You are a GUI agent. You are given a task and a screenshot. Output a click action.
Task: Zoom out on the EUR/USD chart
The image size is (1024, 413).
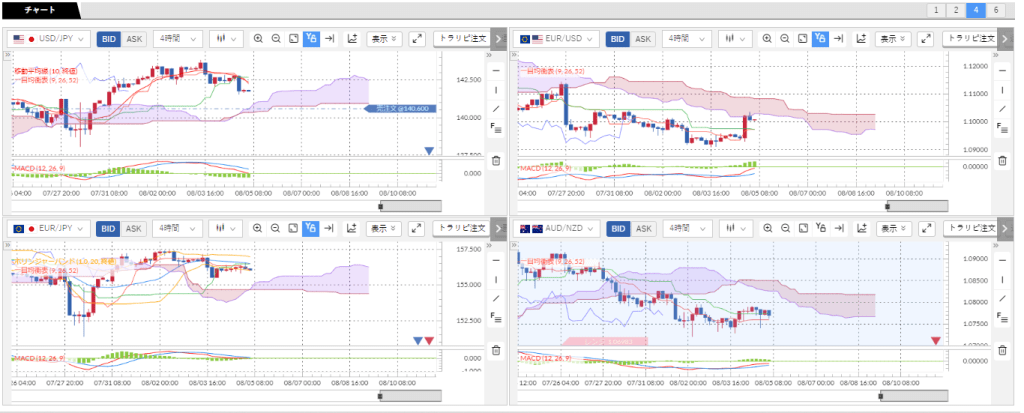coord(784,39)
